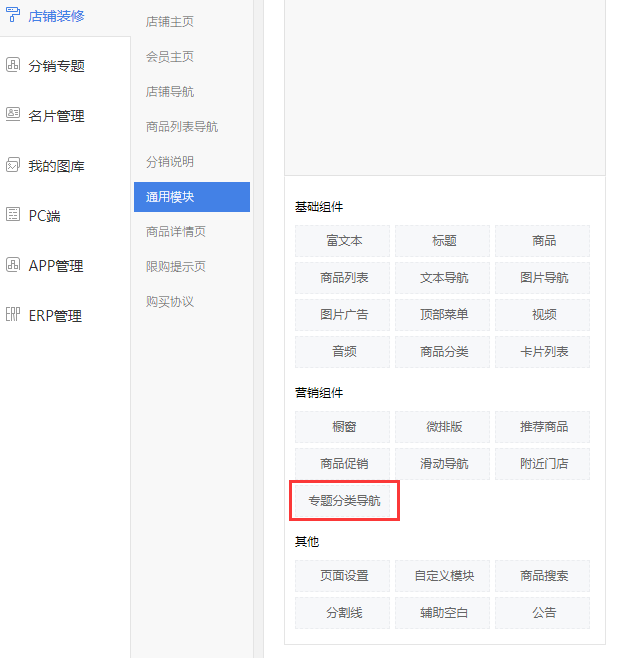Add 自定义模块 component

(442, 576)
